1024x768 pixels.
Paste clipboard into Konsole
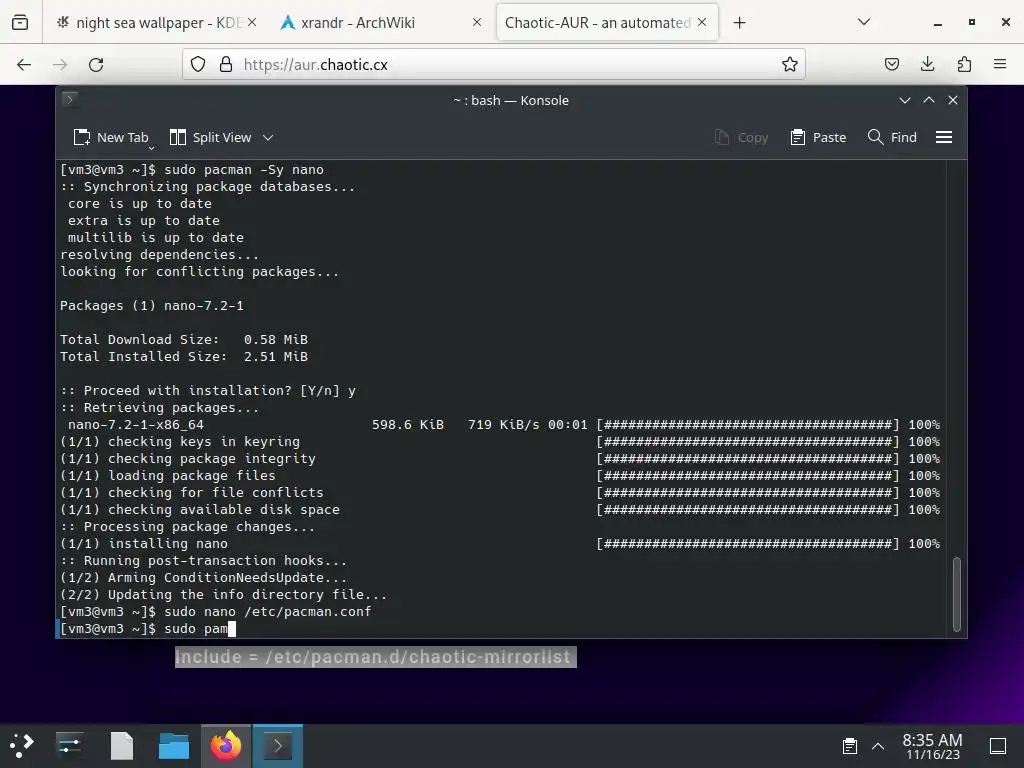pos(818,138)
